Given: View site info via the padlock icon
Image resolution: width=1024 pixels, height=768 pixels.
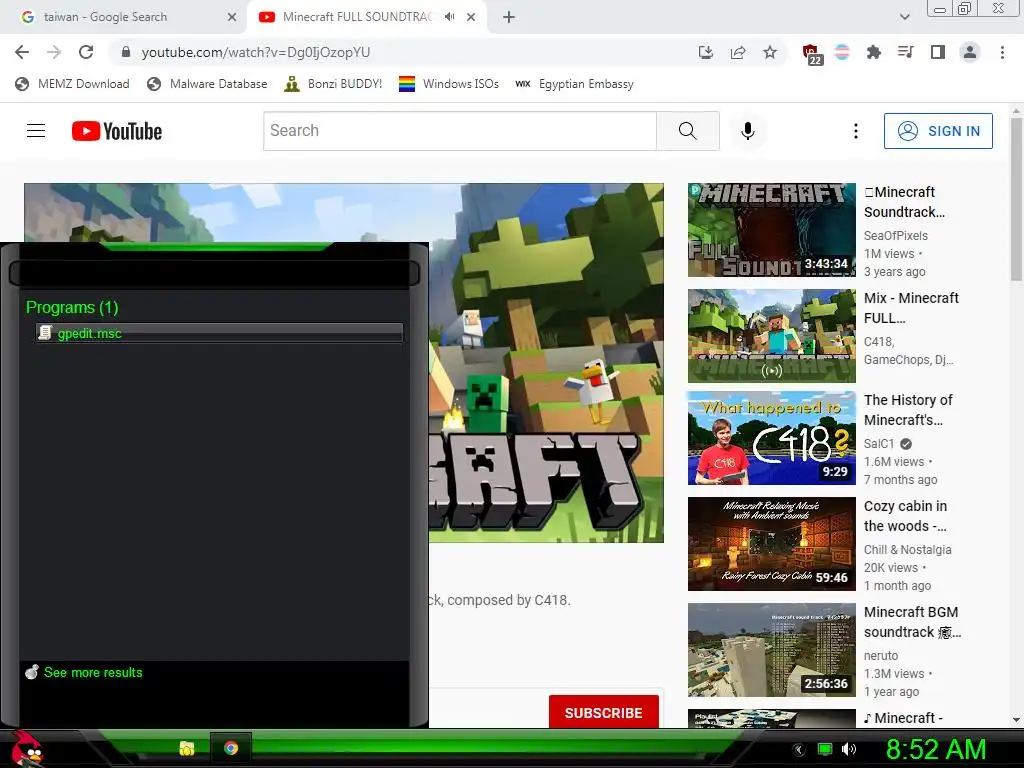Looking at the screenshot, I should pos(126,52).
